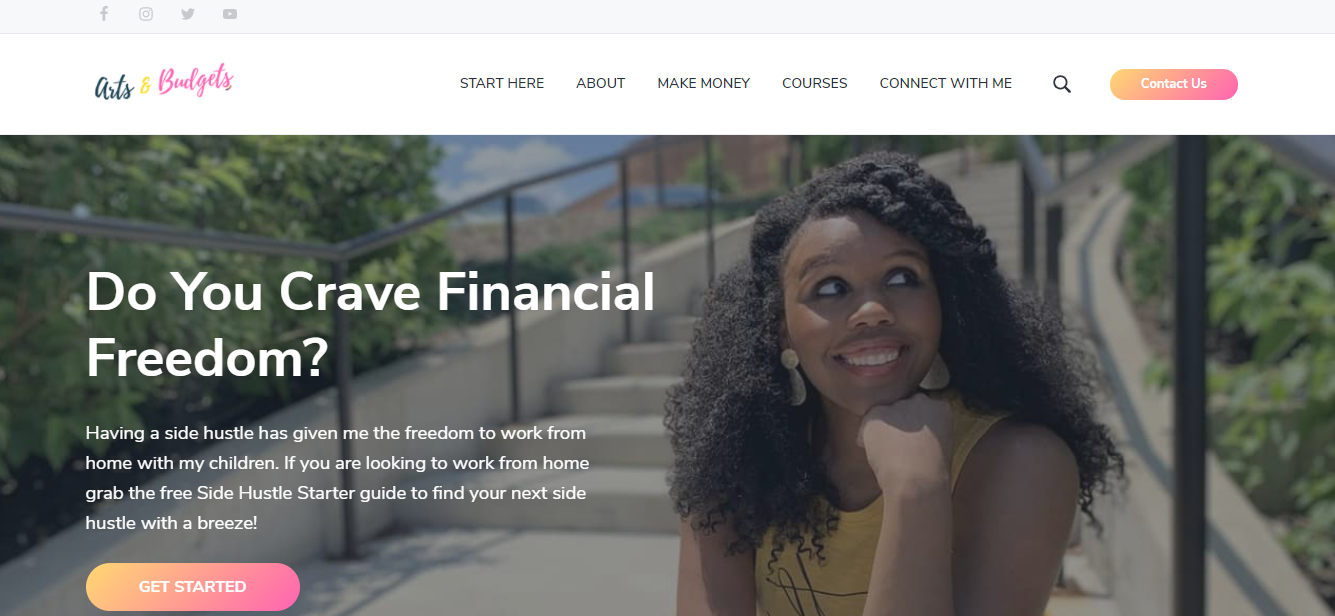1335x616 pixels.
Task: Click the Twitter bird icon
Action: coord(188,14)
